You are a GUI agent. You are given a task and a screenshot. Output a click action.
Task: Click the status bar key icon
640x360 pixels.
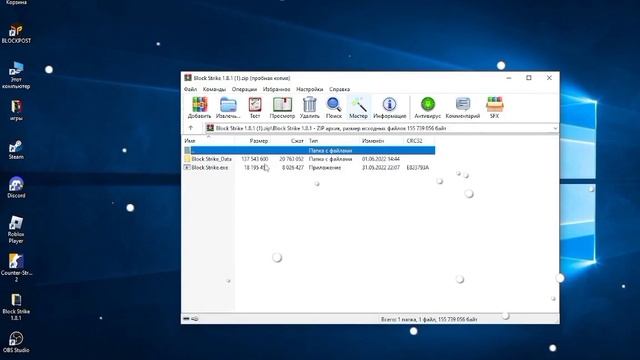(x=195, y=319)
